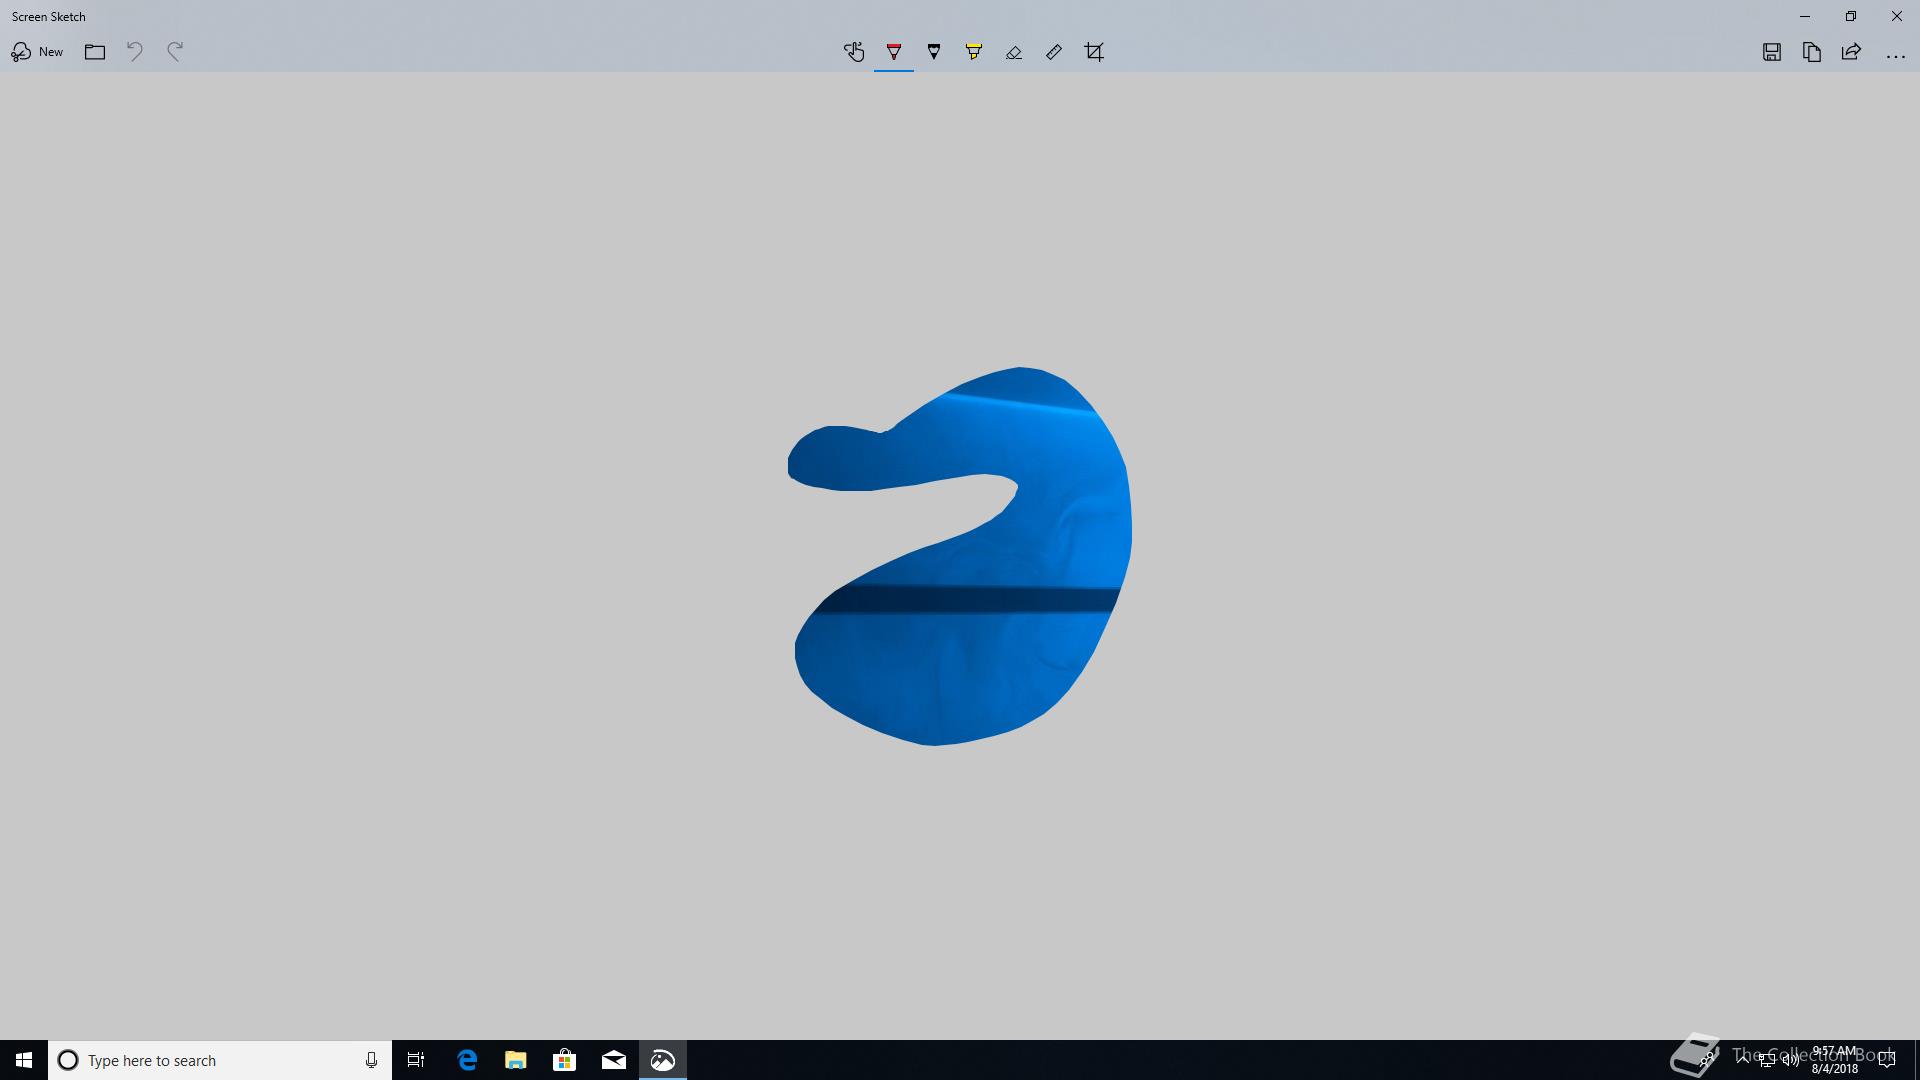
Task: Select the Crop tool
Action: tap(1094, 52)
